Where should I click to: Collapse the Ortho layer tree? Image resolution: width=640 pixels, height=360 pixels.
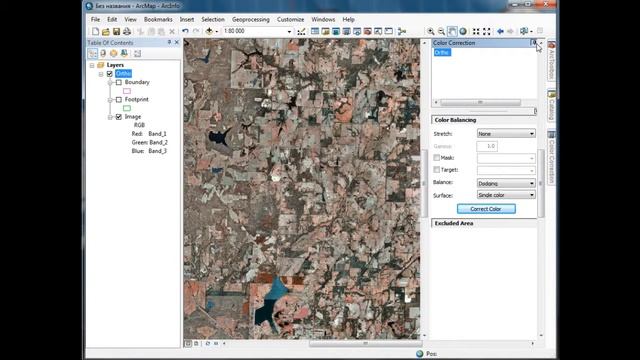[x=101, y=74]
